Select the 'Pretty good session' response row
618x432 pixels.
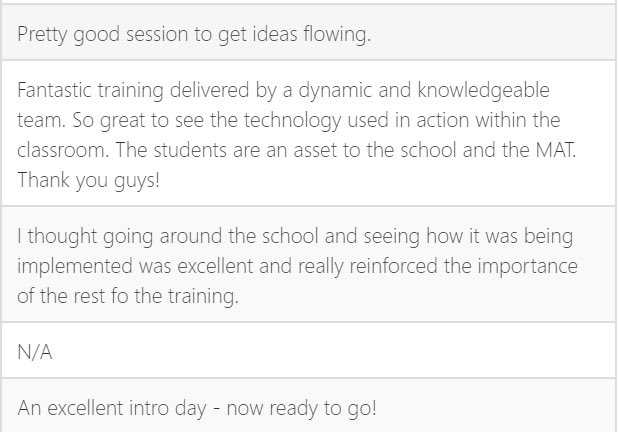[x=309, y=32]
